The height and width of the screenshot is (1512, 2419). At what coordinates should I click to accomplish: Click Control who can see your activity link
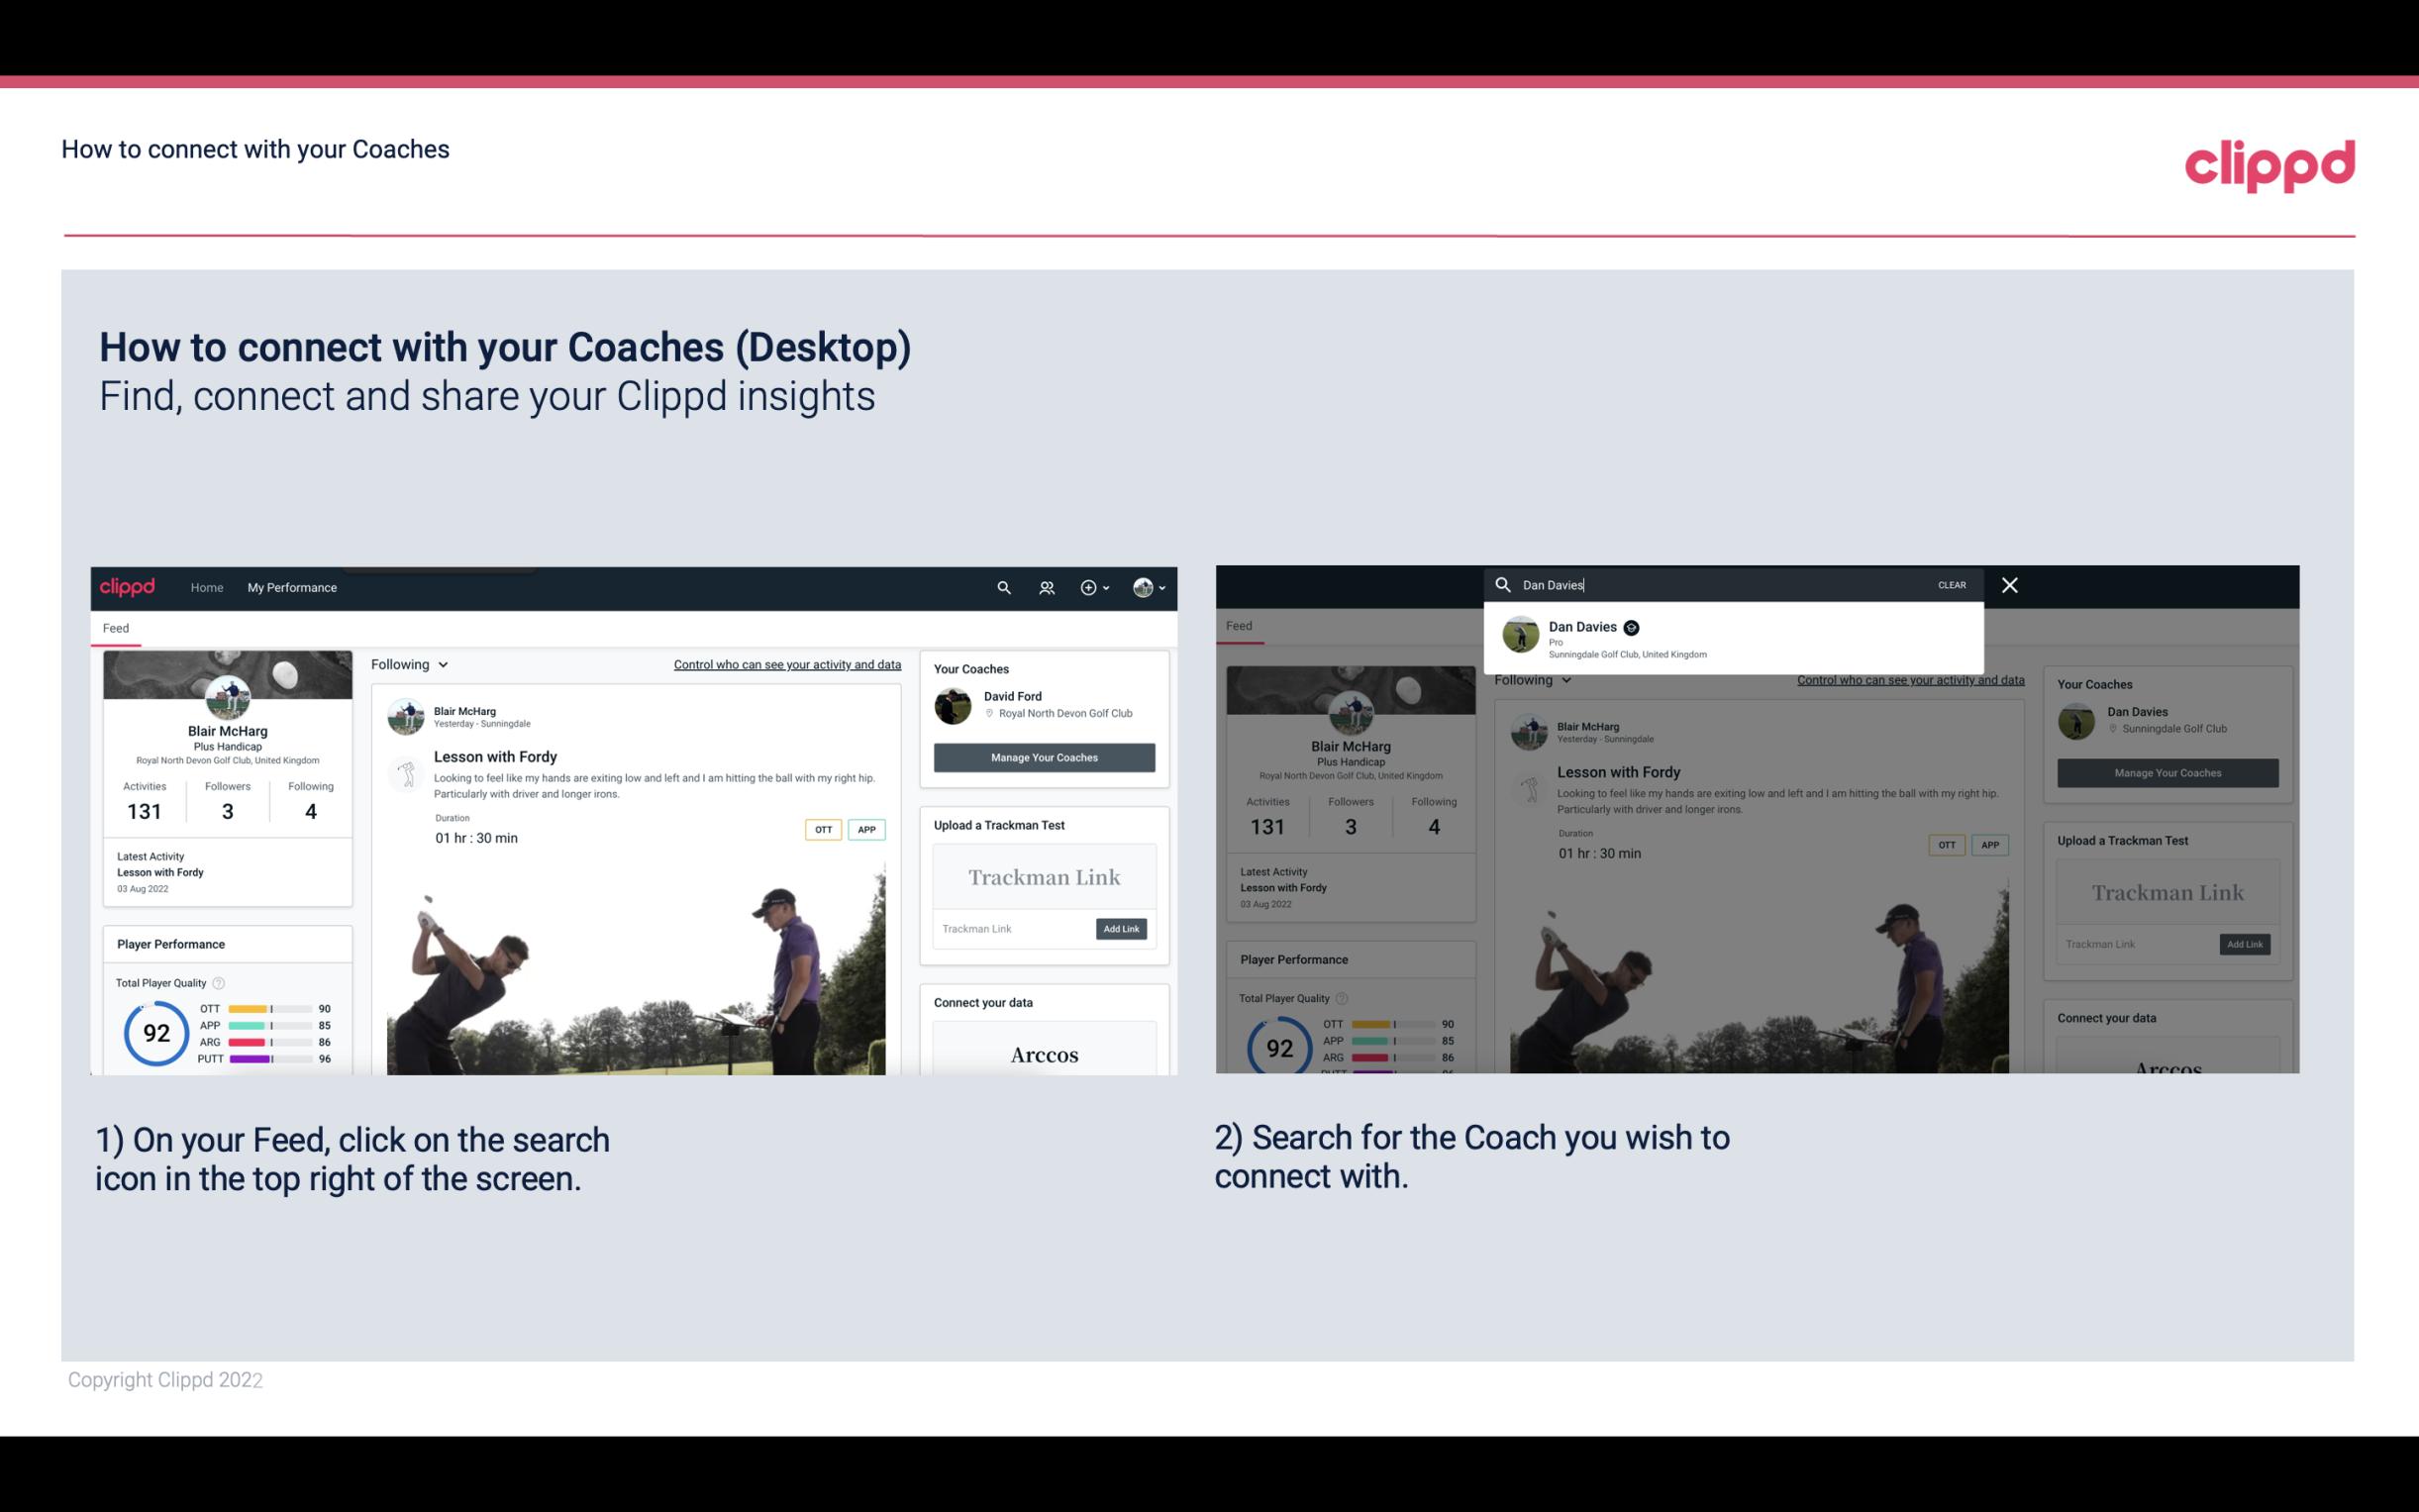point(787,663)
